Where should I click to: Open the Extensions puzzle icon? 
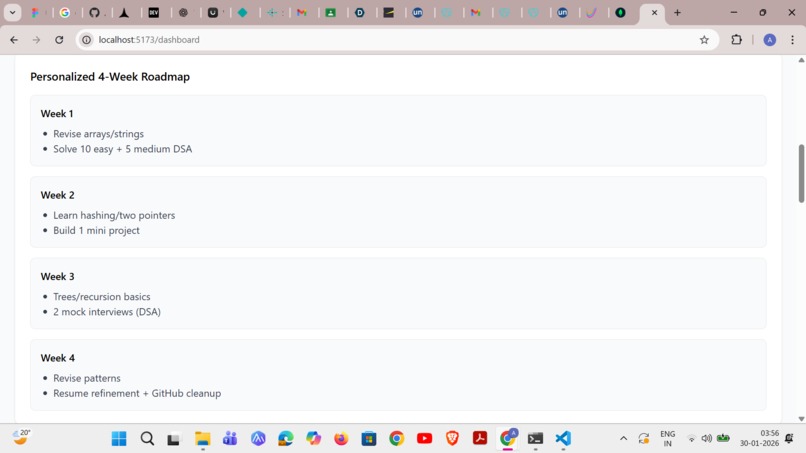coord(737,40)
